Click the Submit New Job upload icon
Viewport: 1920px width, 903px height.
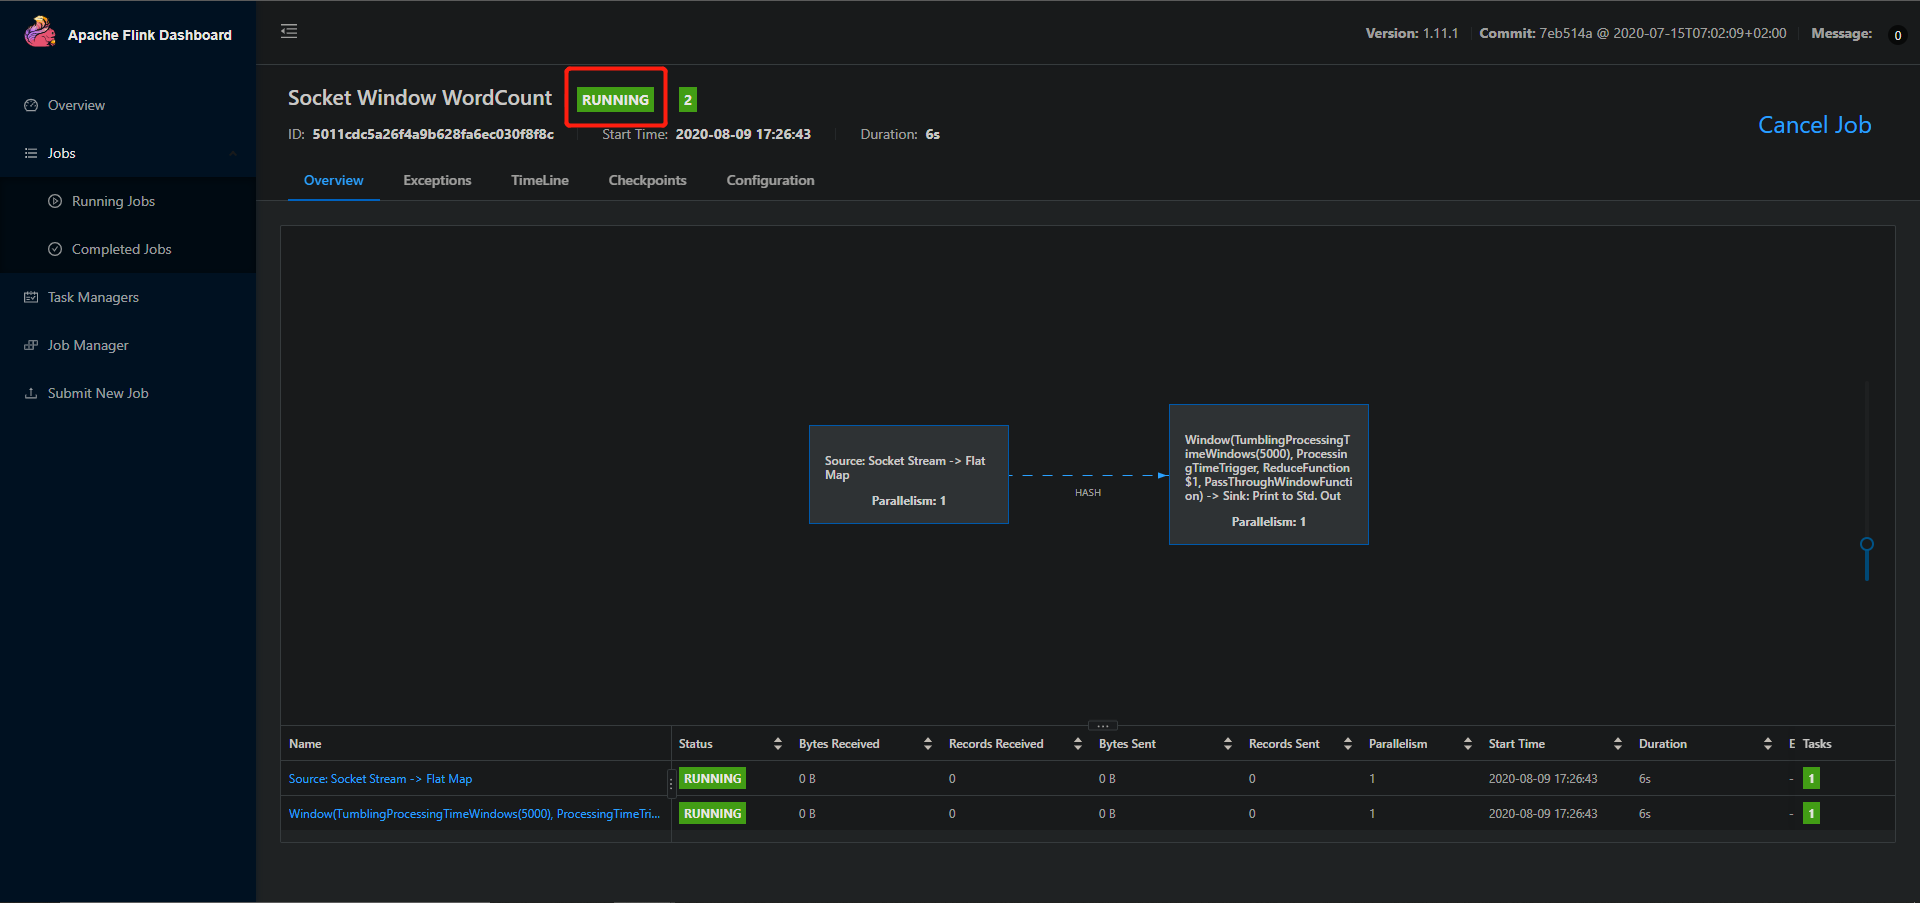pyautogui.click(x=31, y=393)
